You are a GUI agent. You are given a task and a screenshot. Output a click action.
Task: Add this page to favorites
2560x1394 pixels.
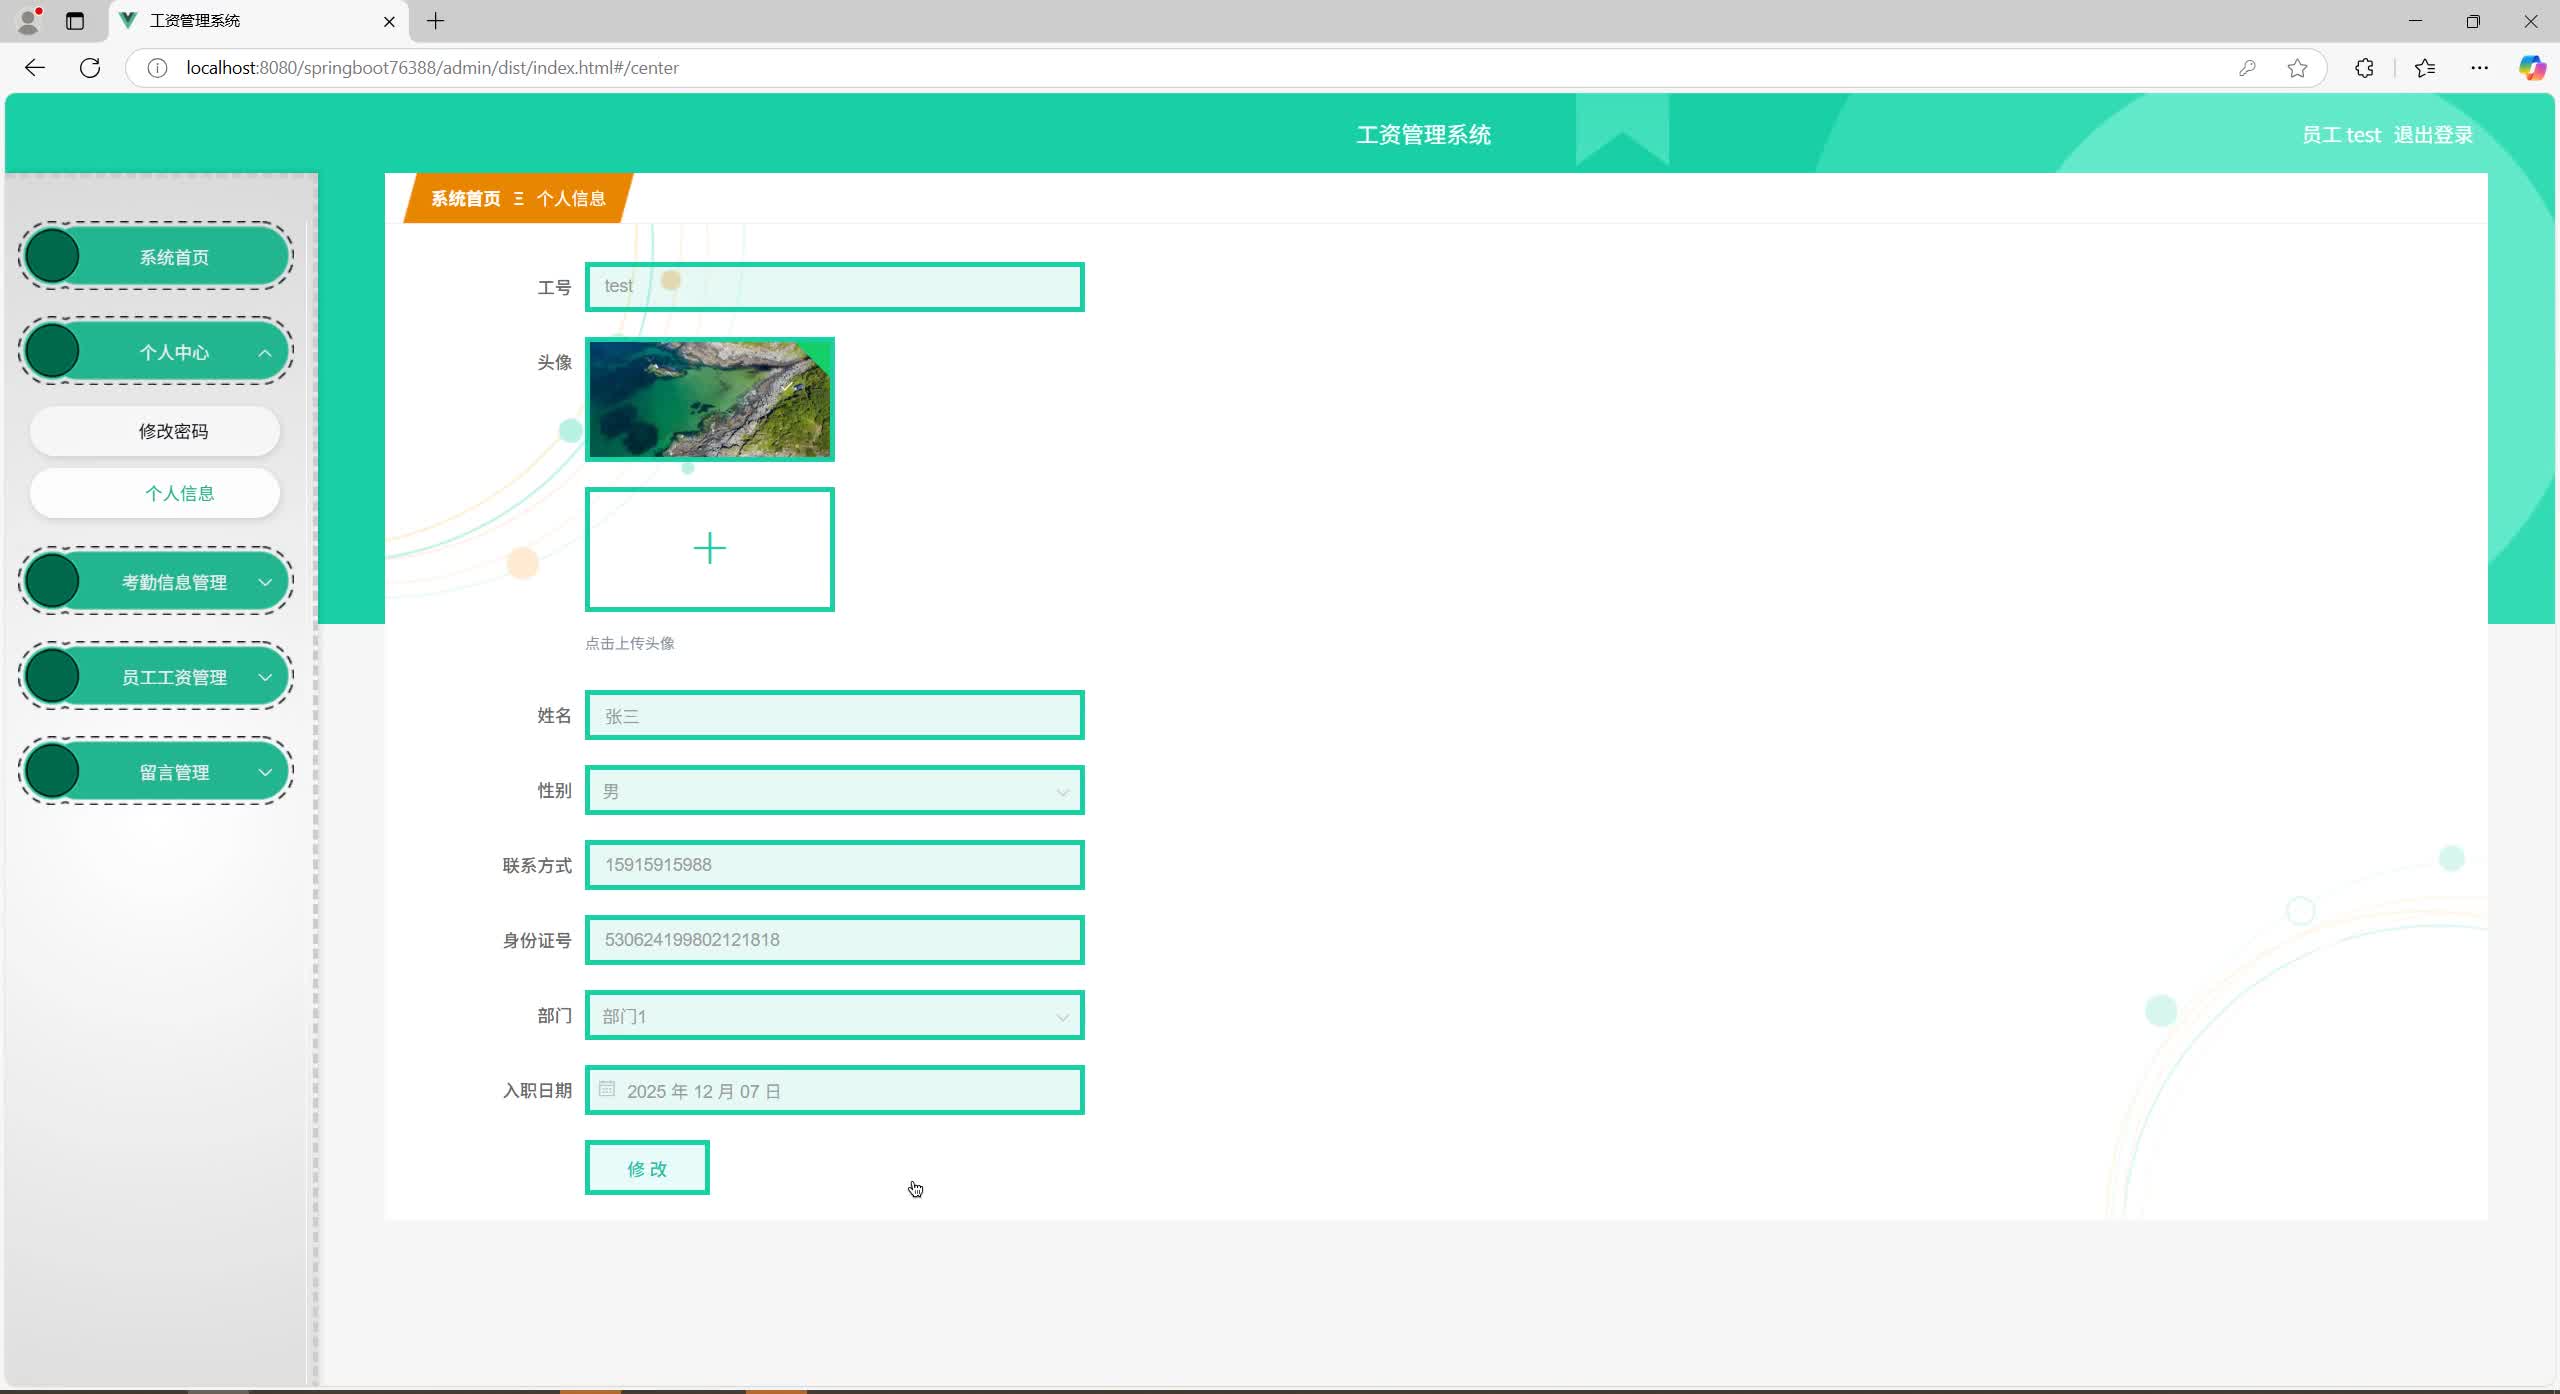(x=2297, y=68)
